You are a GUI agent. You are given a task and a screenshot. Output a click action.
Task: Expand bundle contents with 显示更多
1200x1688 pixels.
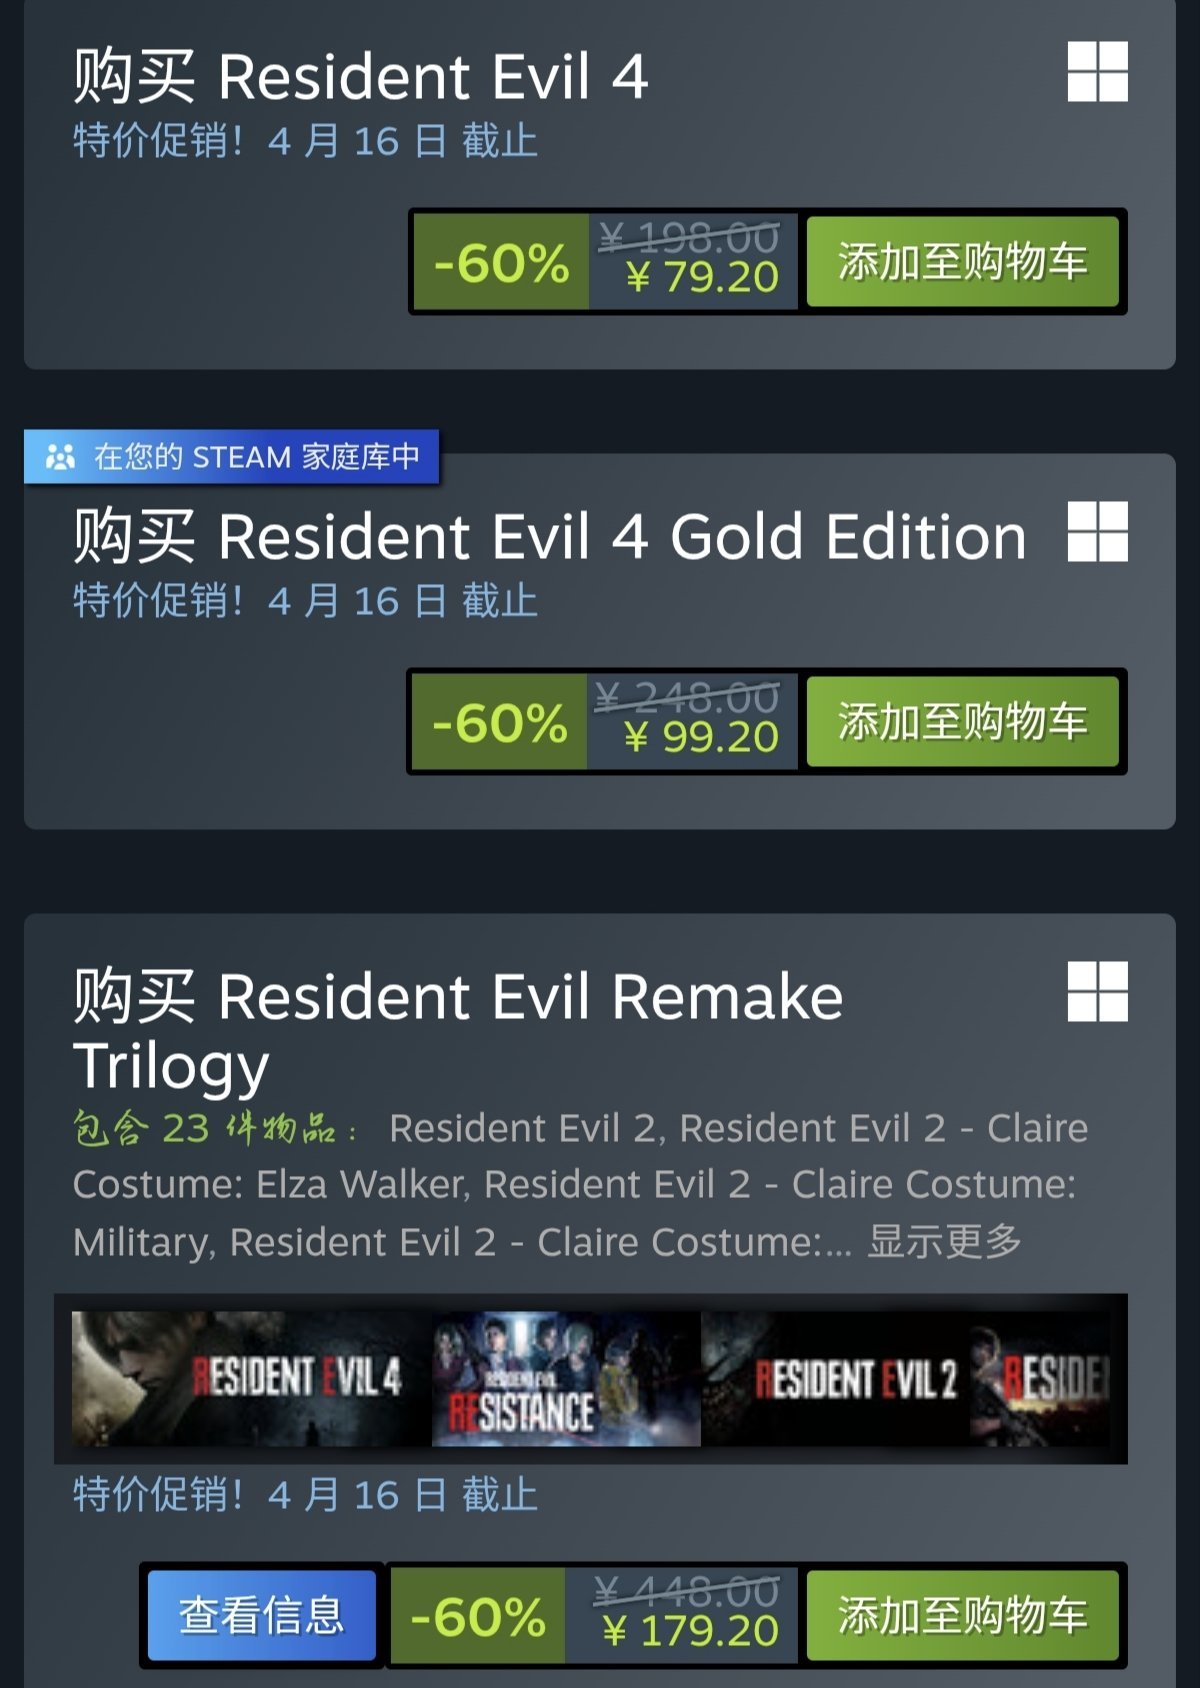tap(944, 1241)
